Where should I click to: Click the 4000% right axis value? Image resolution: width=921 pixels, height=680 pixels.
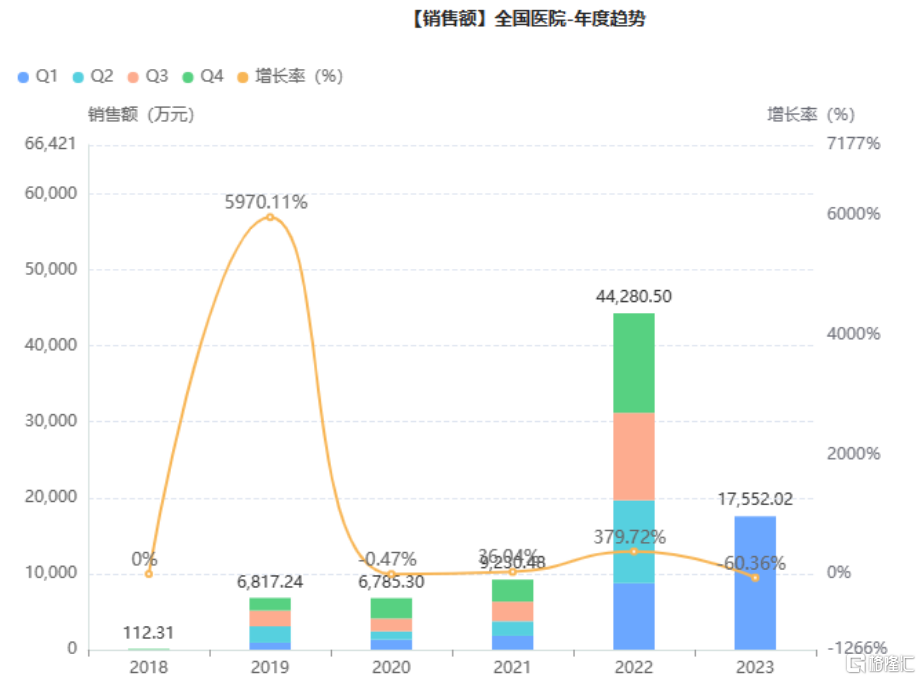(x=853, y=334)
